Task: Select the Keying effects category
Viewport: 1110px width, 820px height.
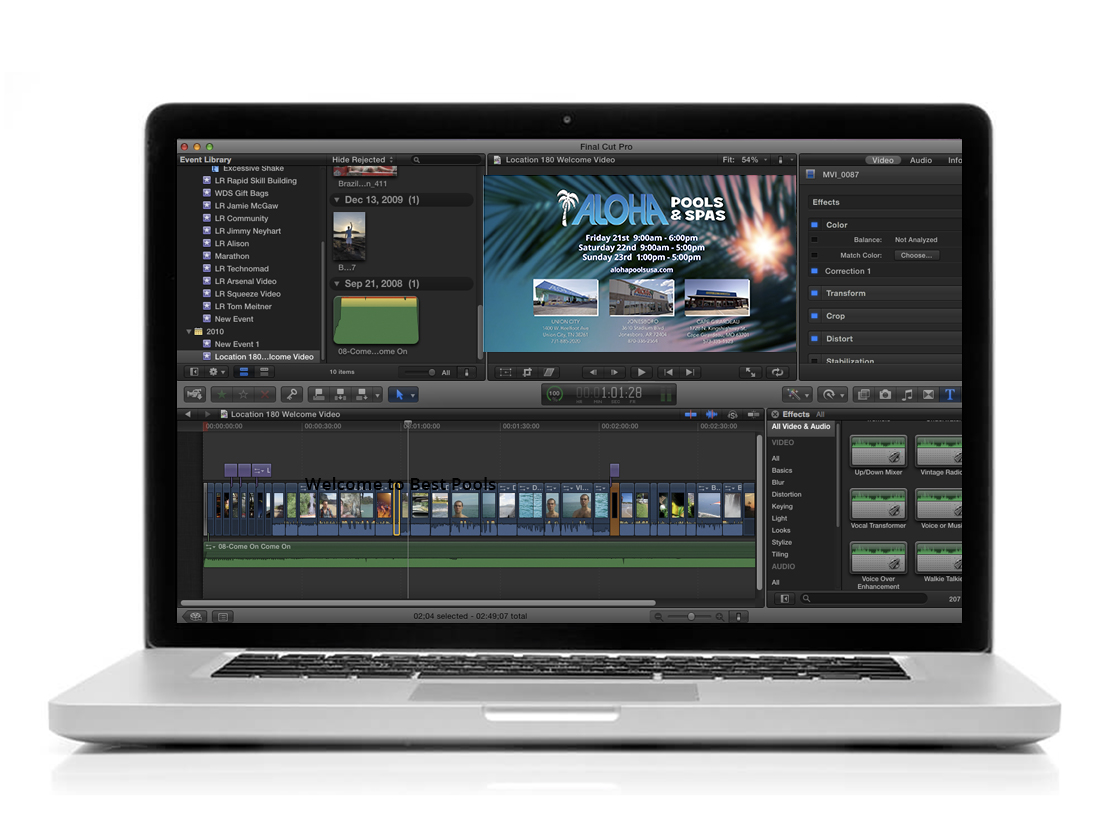Action: tap(782, 507)
